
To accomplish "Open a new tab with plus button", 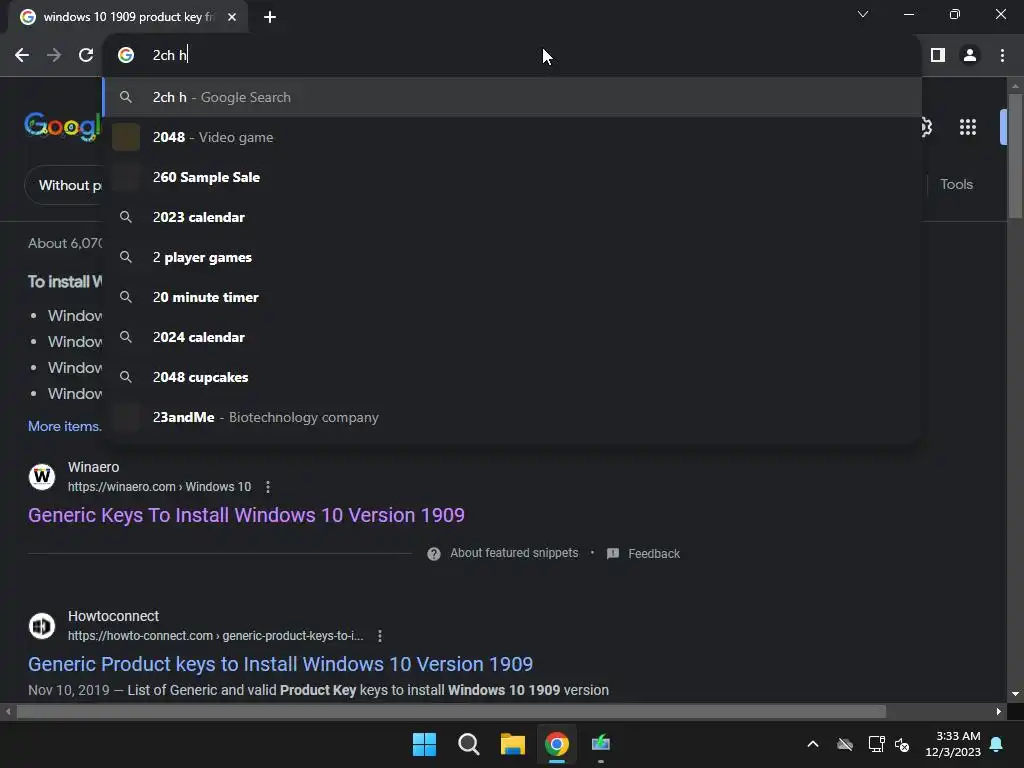I will (270, 17).
